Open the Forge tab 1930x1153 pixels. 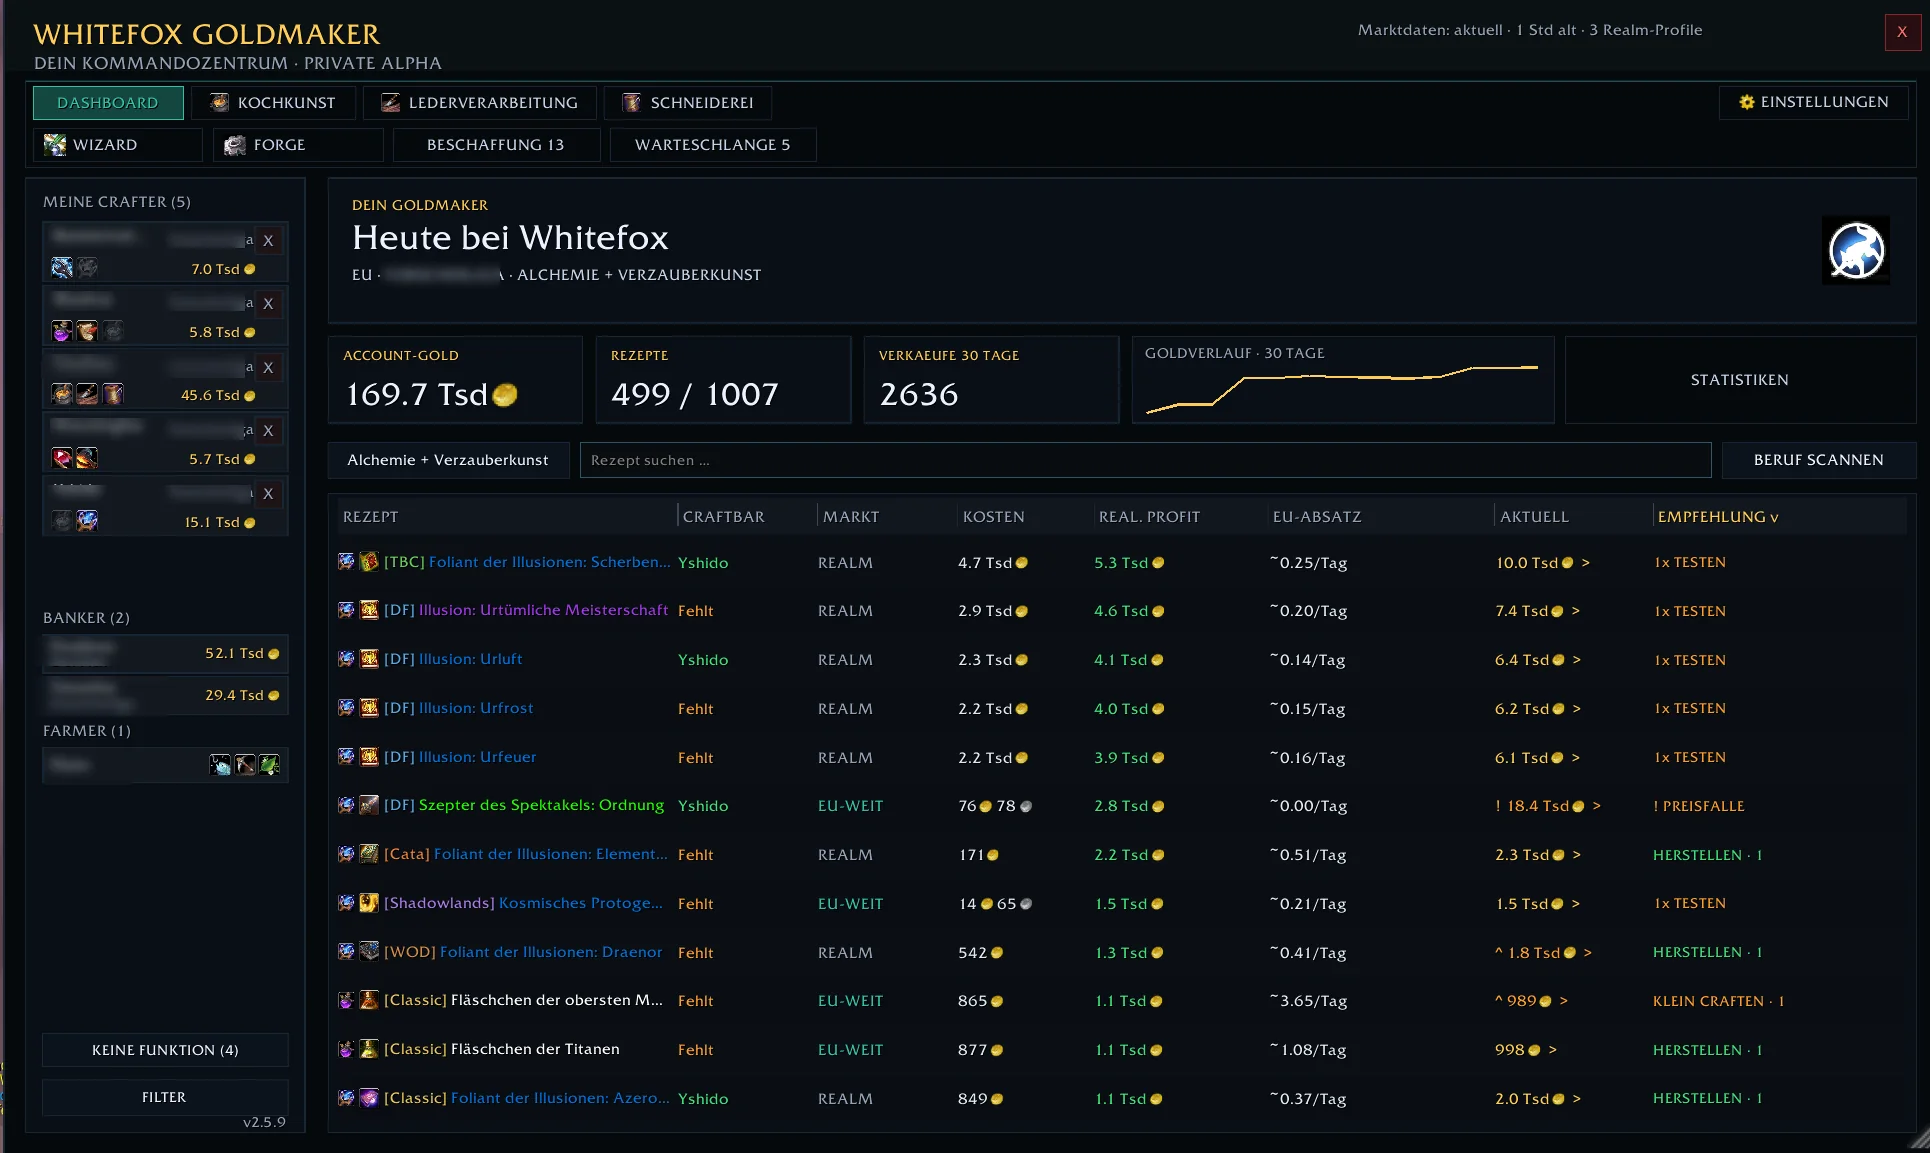(x=298, y=145)
